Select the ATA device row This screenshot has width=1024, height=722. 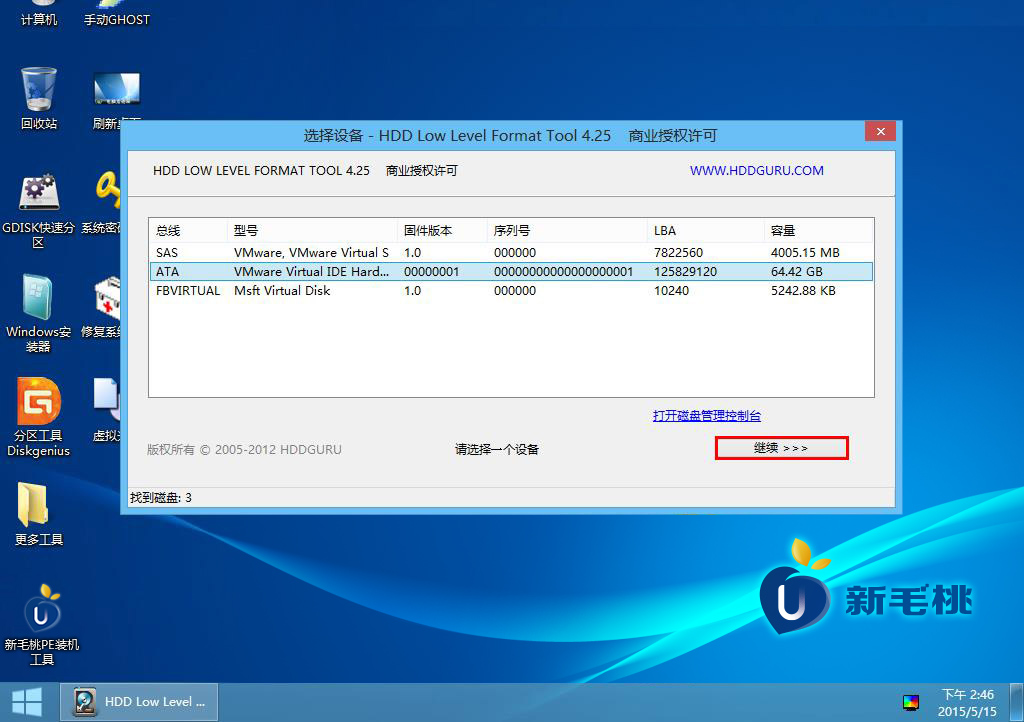(511, 272)
